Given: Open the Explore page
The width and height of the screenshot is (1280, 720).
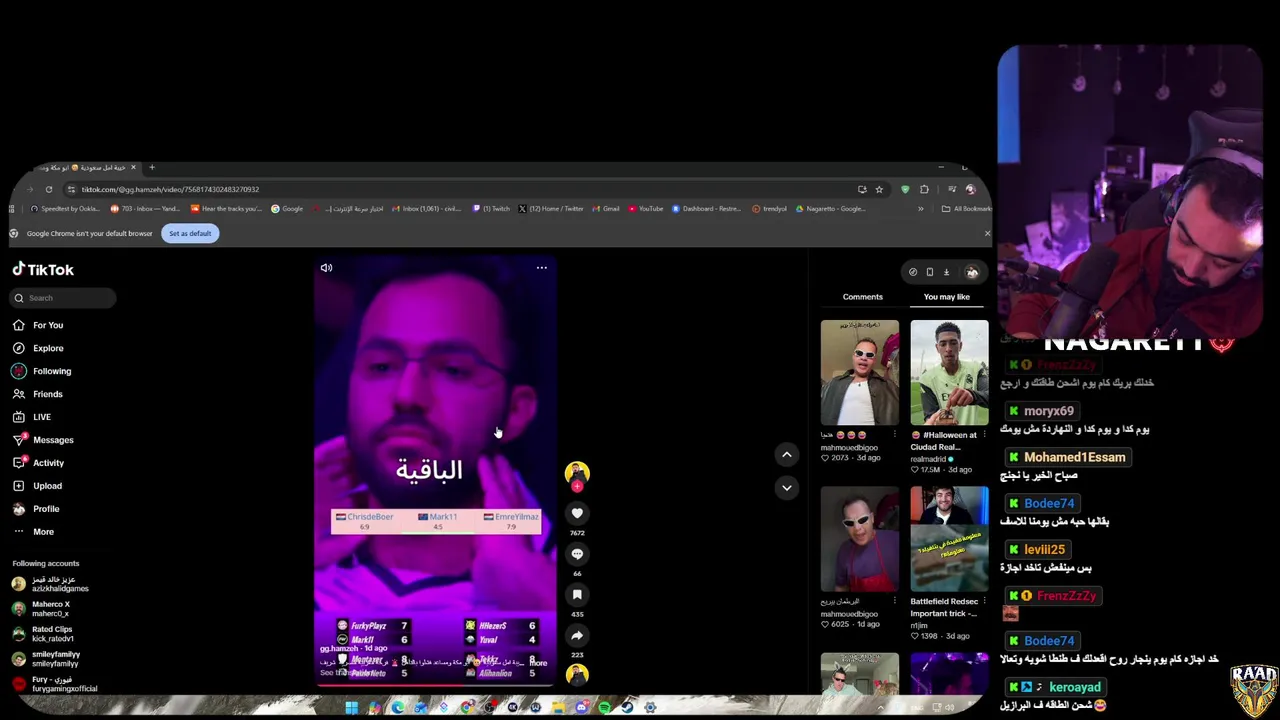Looking at the screenshot, I should click(38, 348).
